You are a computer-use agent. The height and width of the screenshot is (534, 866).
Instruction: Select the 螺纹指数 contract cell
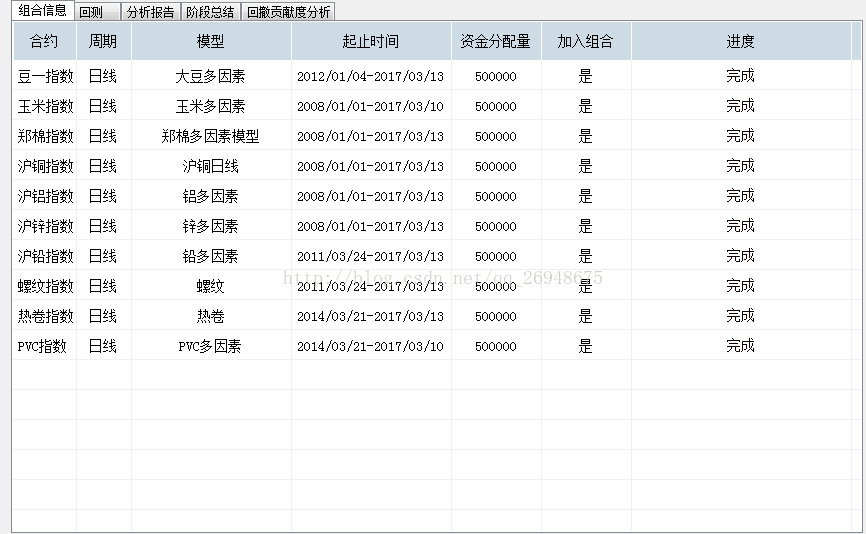(x=45, y=286)
